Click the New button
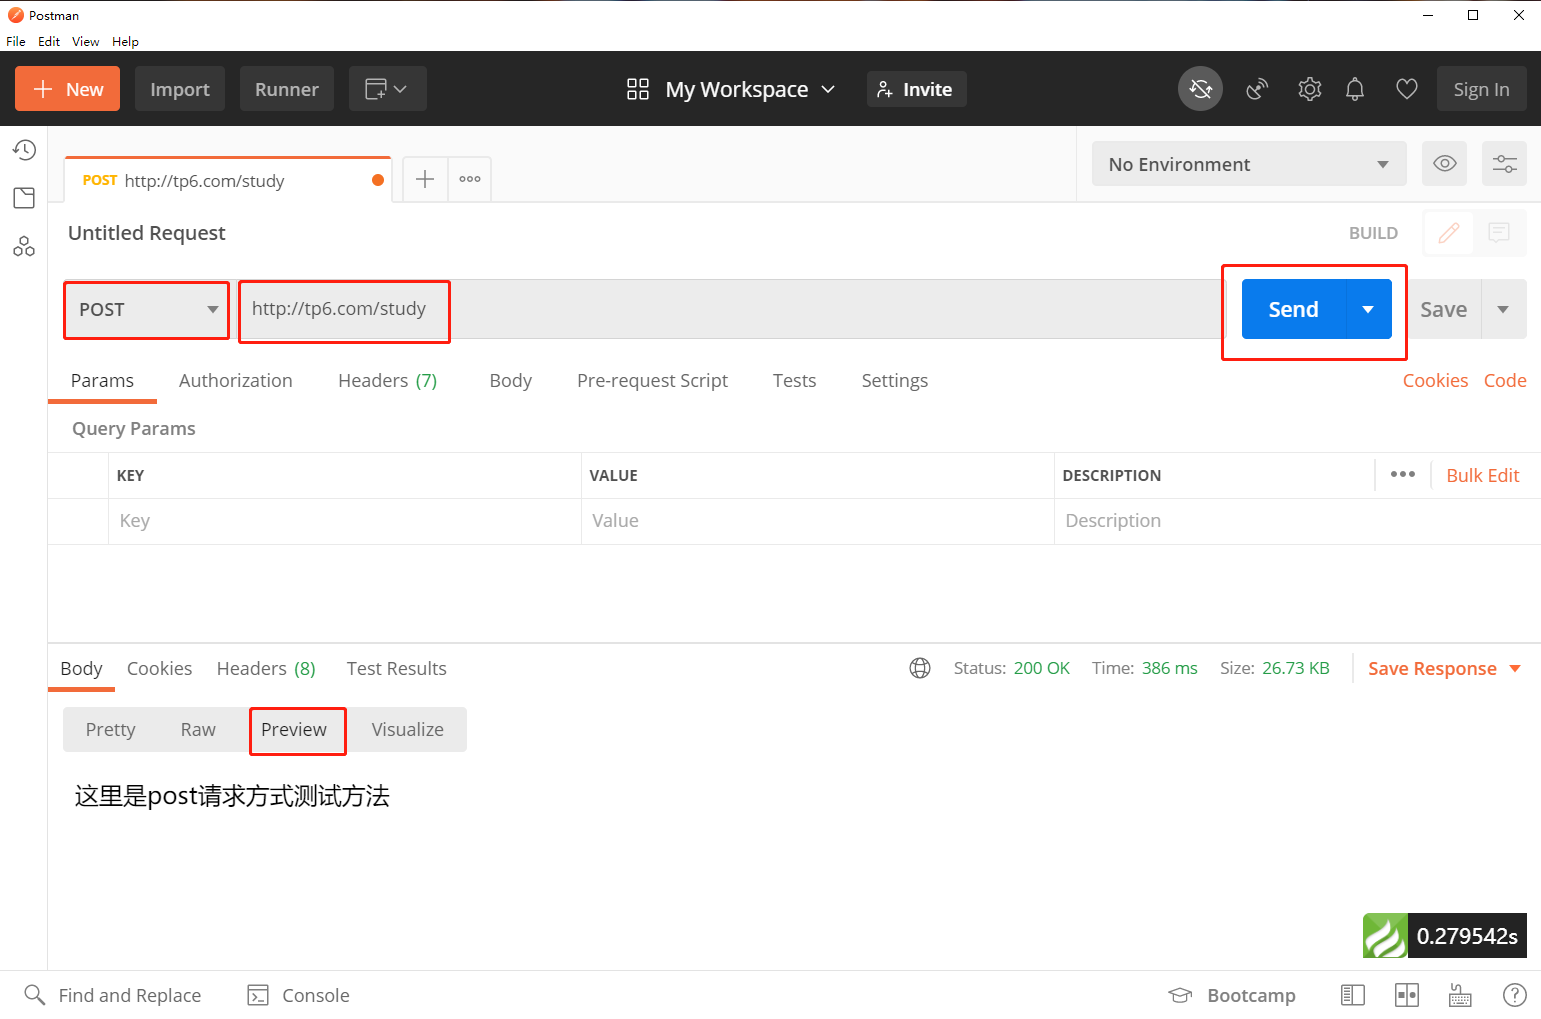Viewport: 1541px width, 1019px height. pos(67,89)
